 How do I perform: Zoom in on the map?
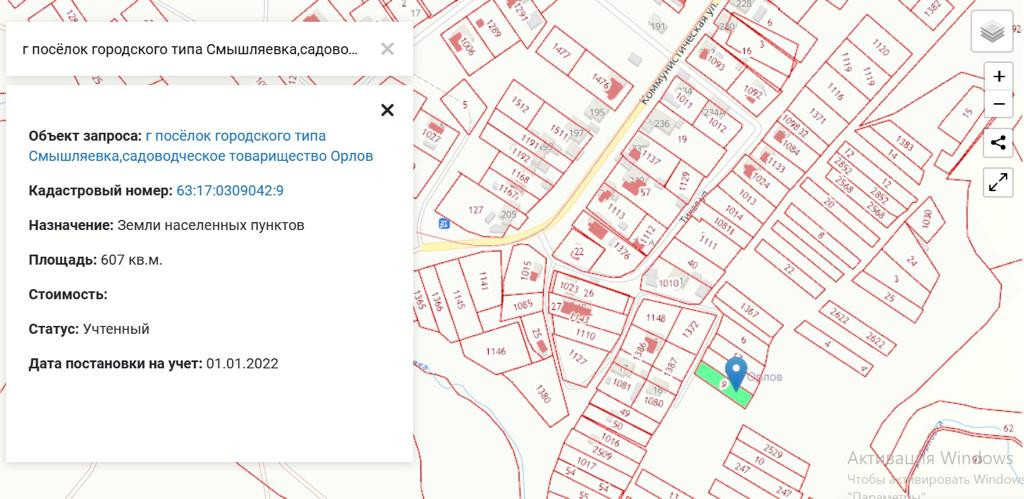(999, 76)
